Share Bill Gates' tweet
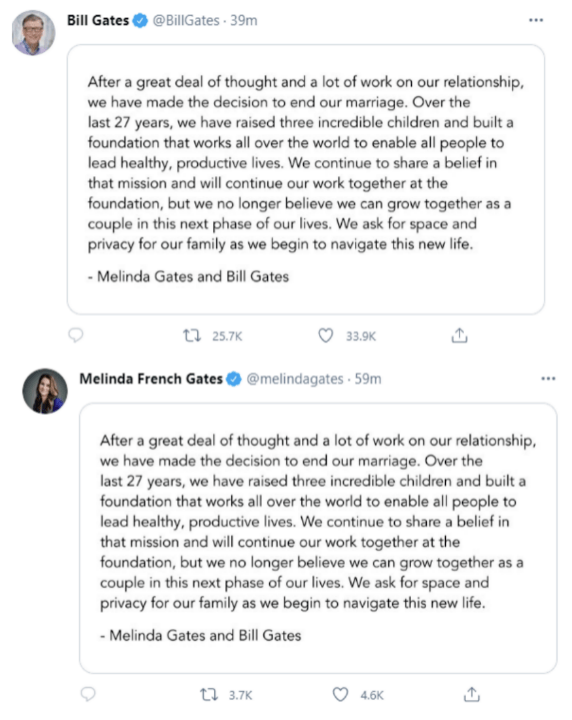Viewport: 572px width, 720px height. pos(459,335)
